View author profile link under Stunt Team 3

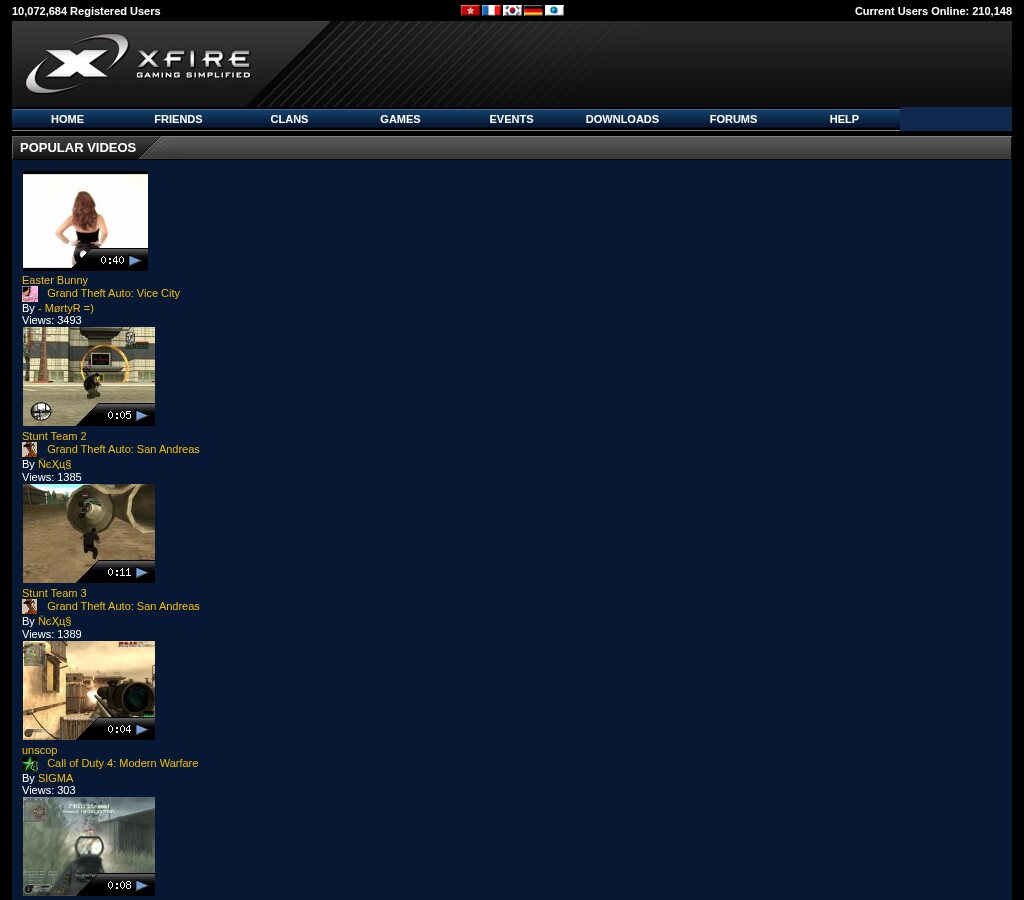coord(55,621)
